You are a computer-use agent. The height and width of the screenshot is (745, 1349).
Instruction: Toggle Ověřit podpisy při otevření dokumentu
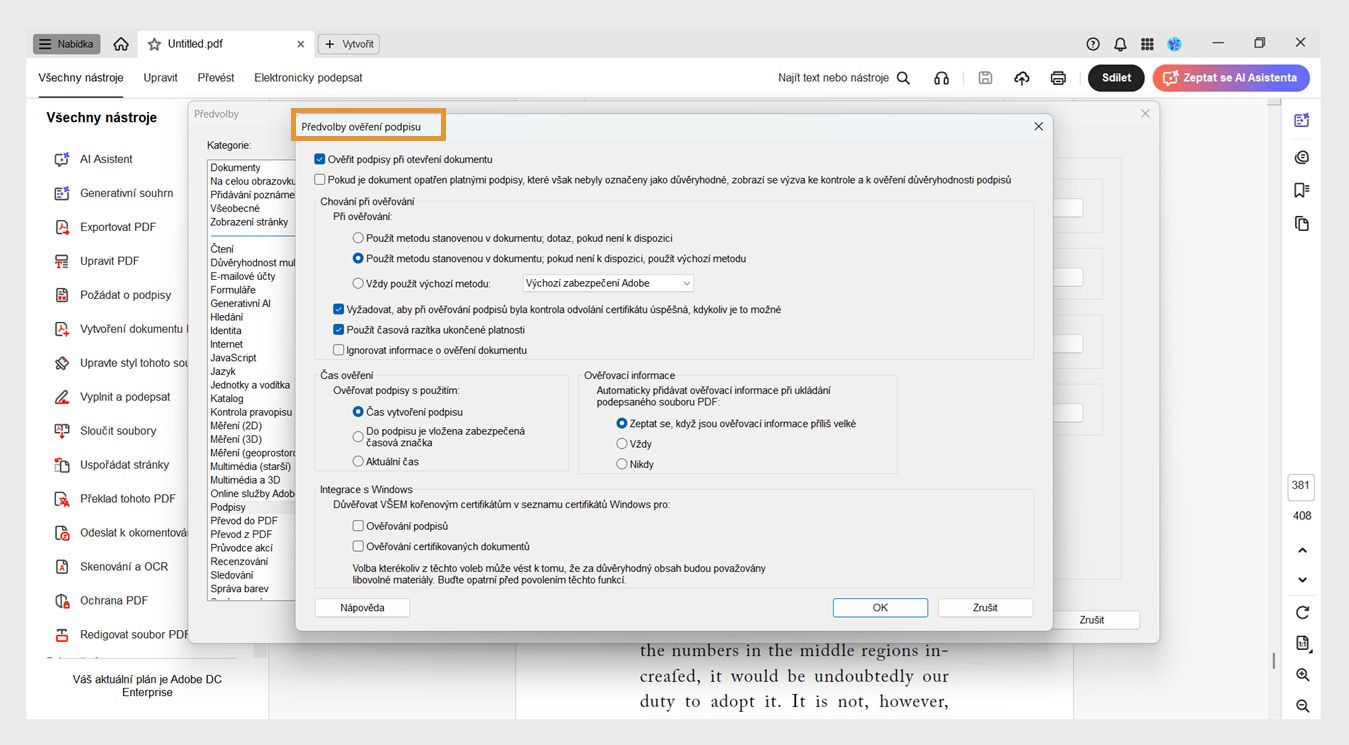(320, 159)
